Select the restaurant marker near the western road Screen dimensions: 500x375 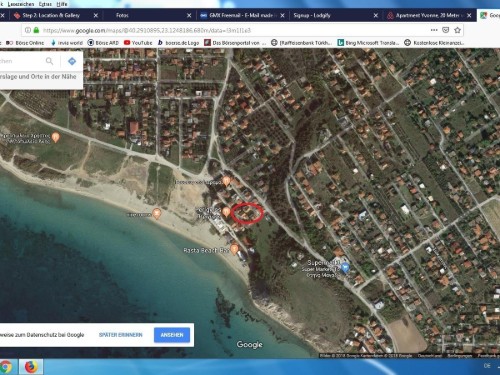[56, 137]
